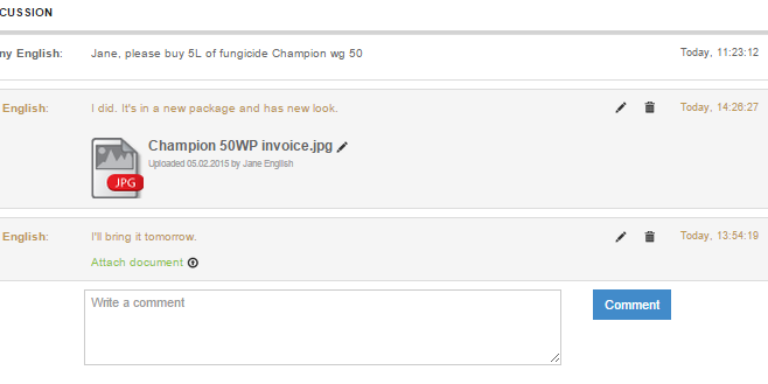The height and width of the screenshot is (384, 768).
Task: Post using the blue Comment button
Action: click(632, 305)
